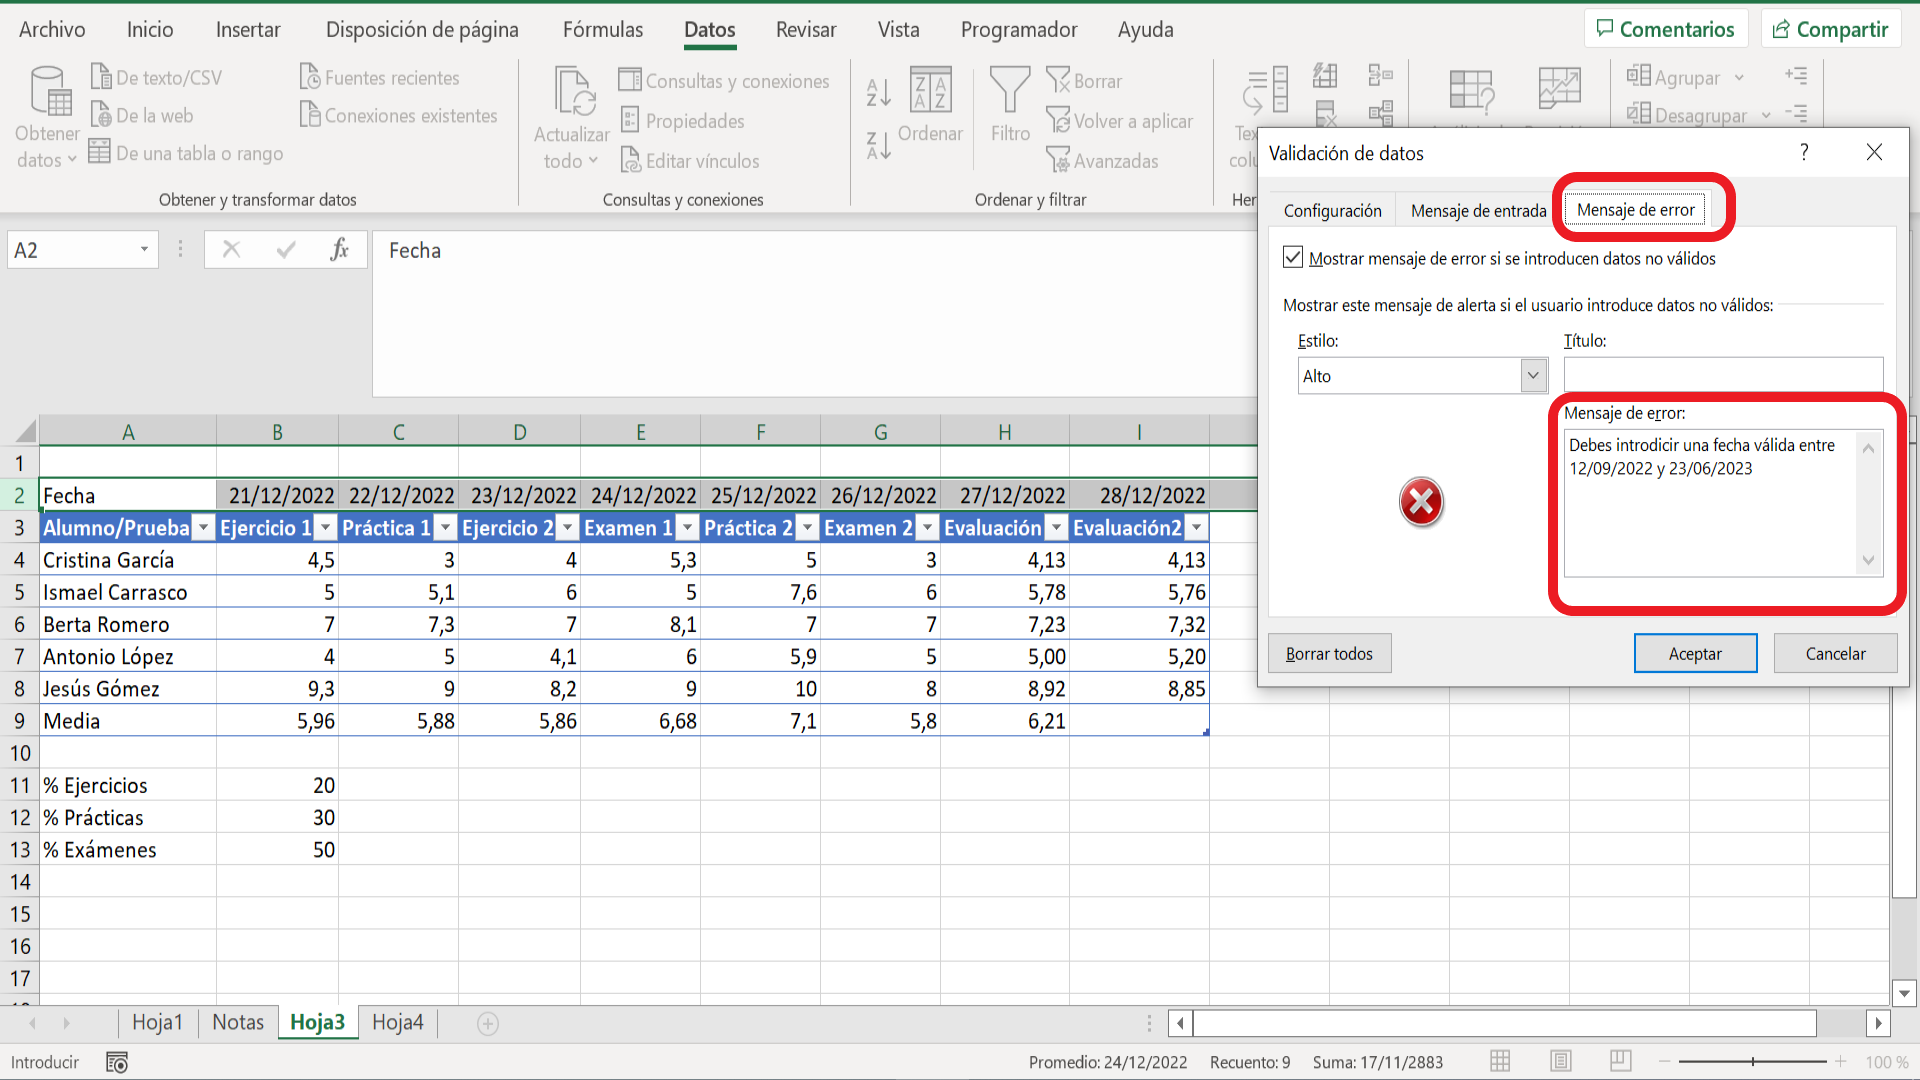This screenshot has height=1080, width=1920.
Task: Import data De texto/CSV
Action: click(157, 78)
